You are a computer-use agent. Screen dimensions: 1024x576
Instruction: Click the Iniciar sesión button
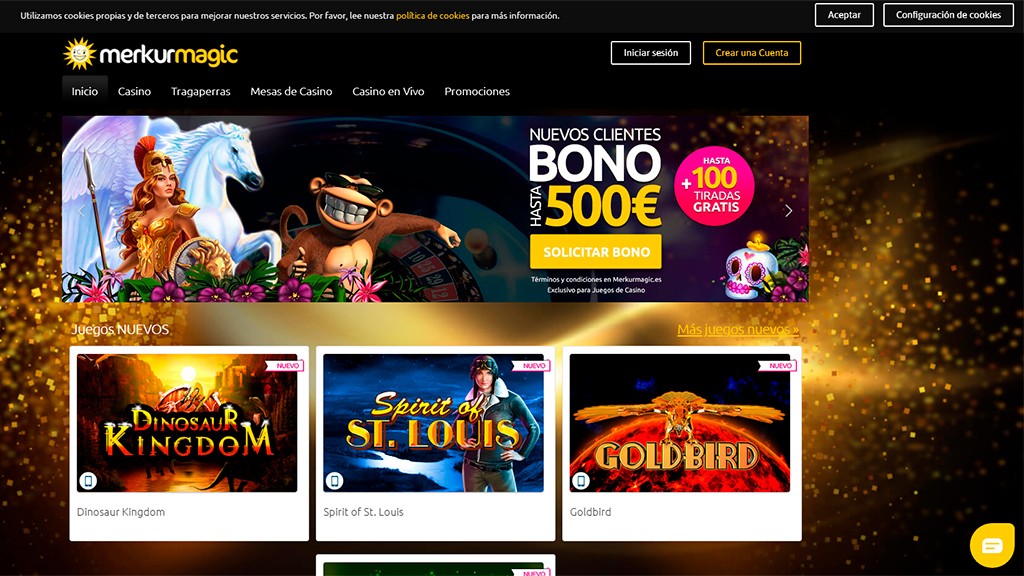tap(650, 53)
